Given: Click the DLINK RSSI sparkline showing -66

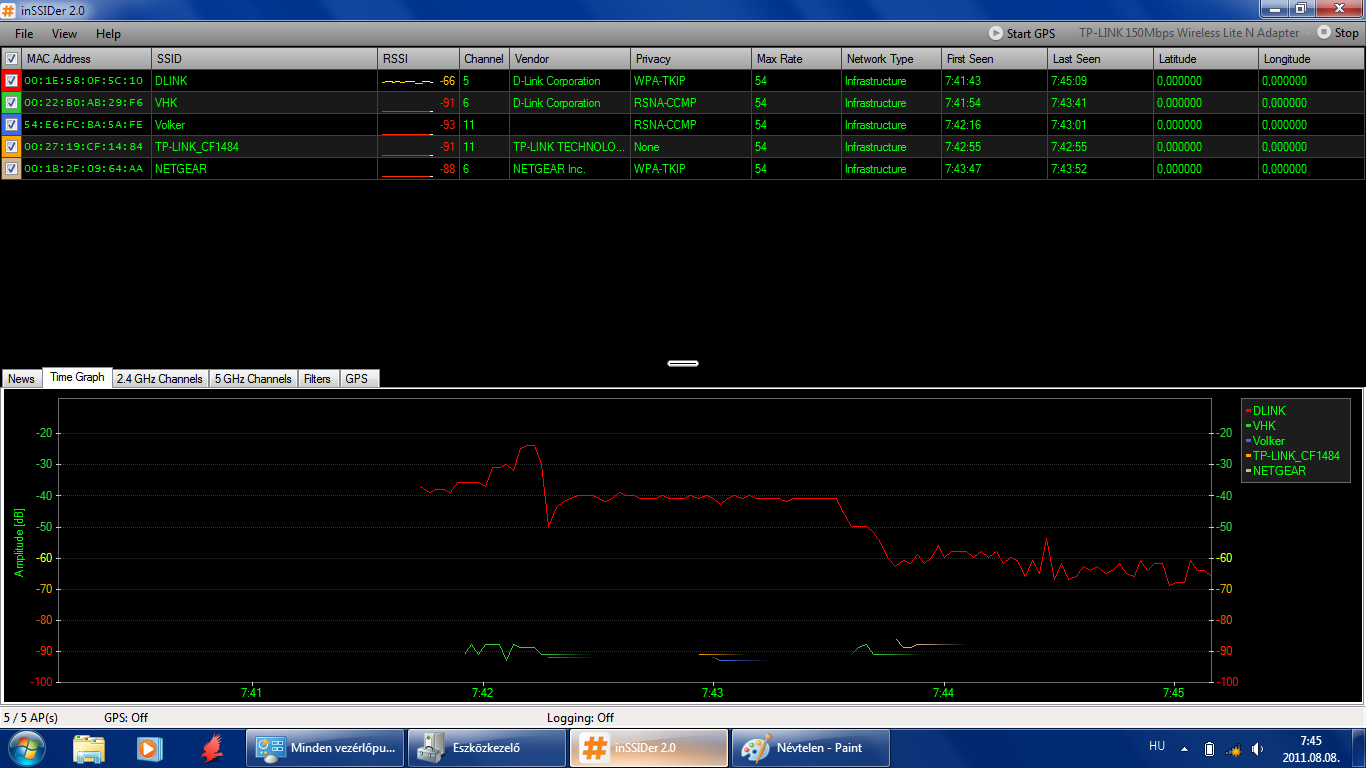Looking at the screenshot, I should click(419, 81).
